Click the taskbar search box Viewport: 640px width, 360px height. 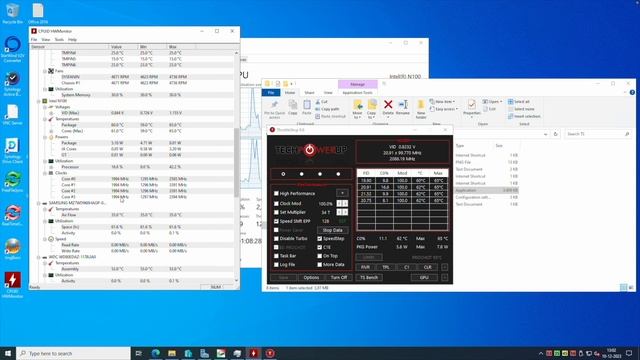click(x=73, y=353)
